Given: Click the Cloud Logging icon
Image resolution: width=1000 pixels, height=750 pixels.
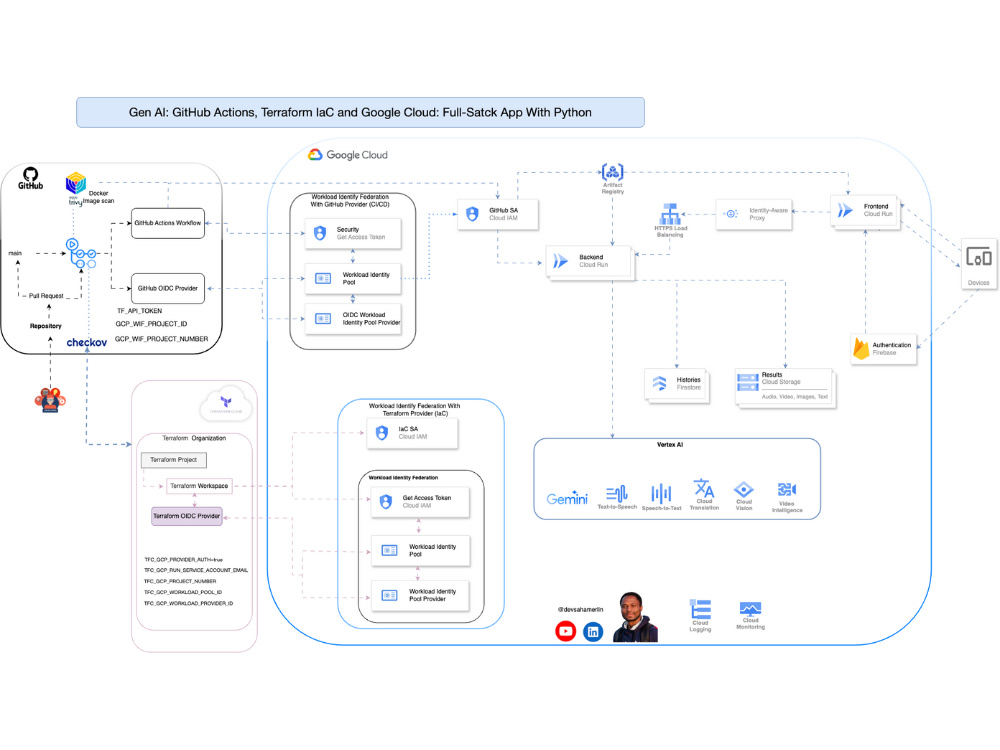Looking at the screenshot, I should point(700,609).
